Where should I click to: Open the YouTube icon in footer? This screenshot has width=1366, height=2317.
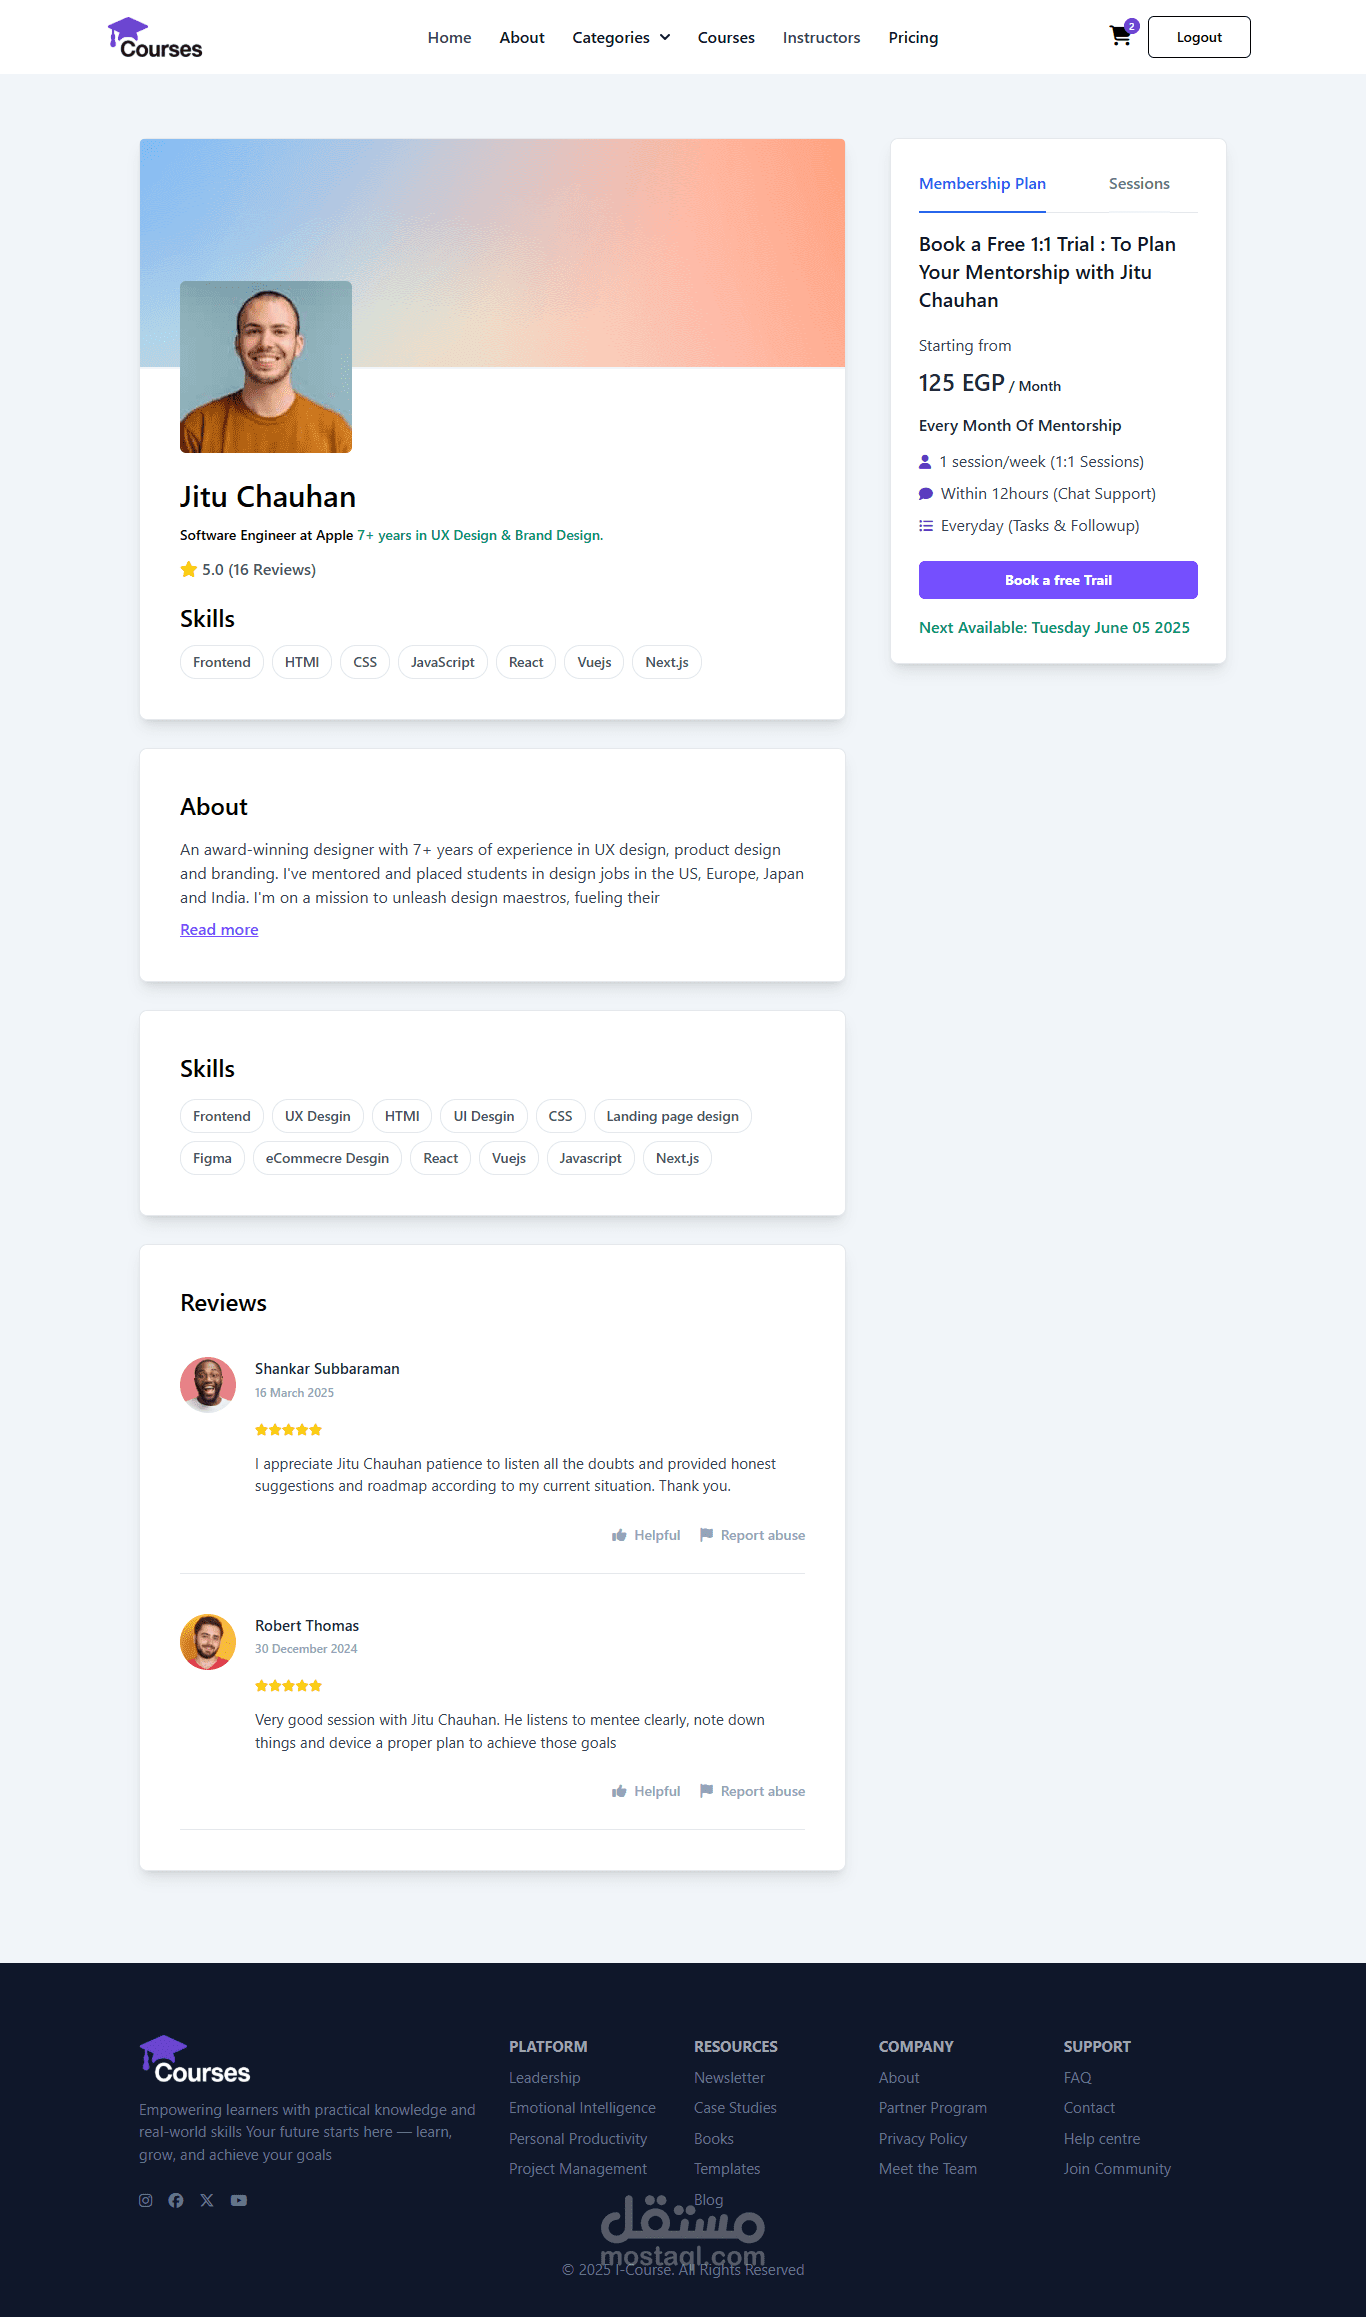239,2200
